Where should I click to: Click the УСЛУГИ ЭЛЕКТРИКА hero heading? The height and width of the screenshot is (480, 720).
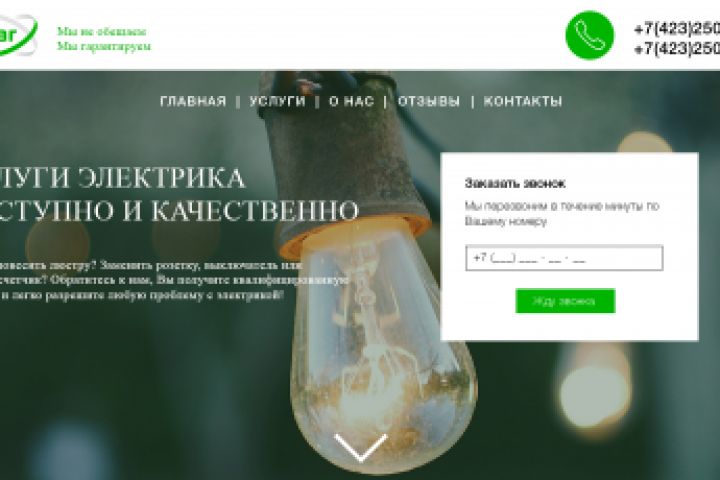(x=122, y=178)
